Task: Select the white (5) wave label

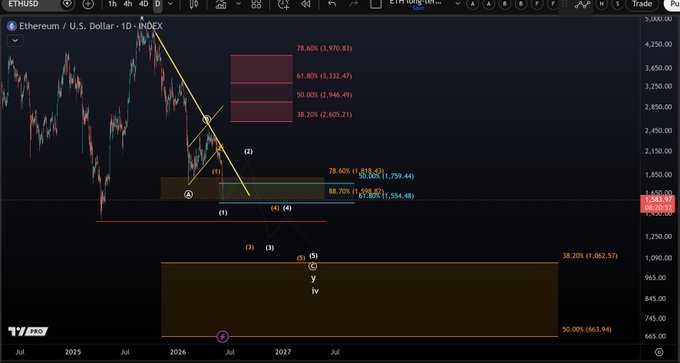Action: [314, 256]
